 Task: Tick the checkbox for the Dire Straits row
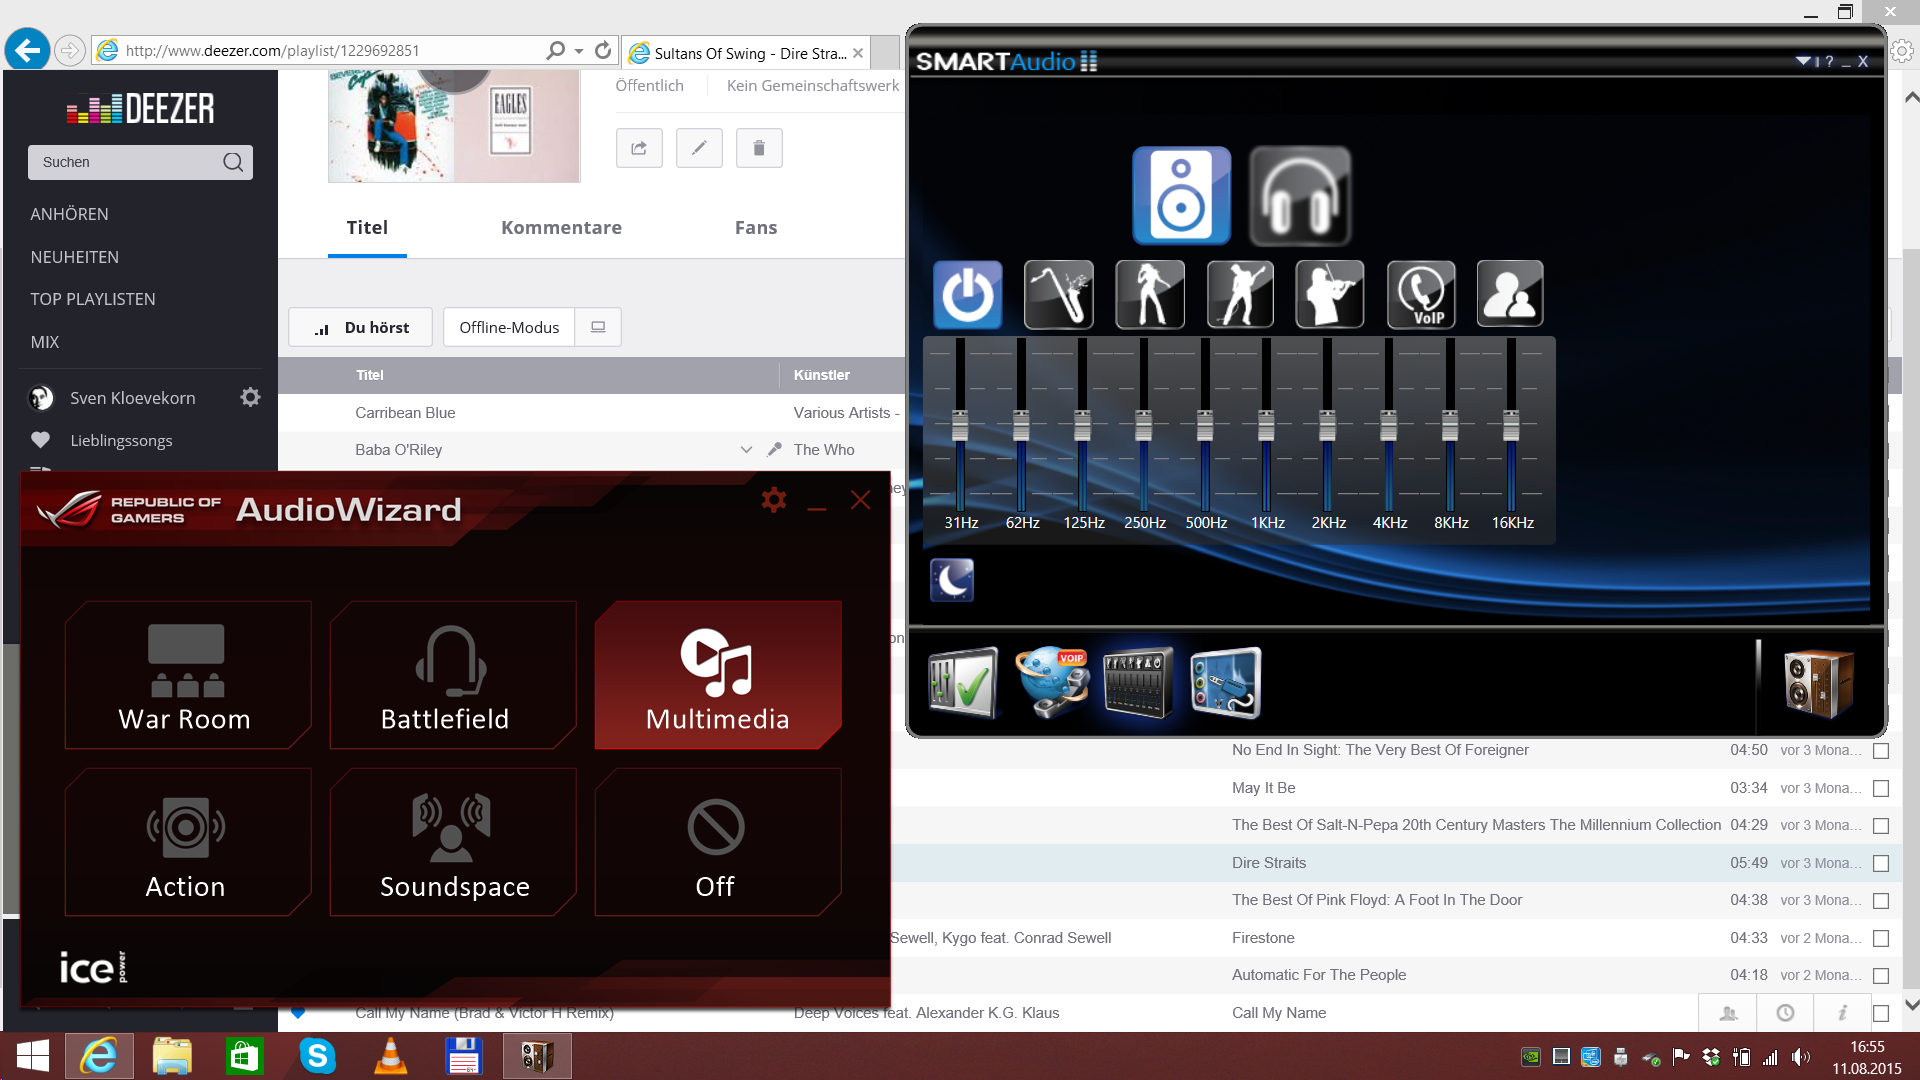coord(1881,863)
